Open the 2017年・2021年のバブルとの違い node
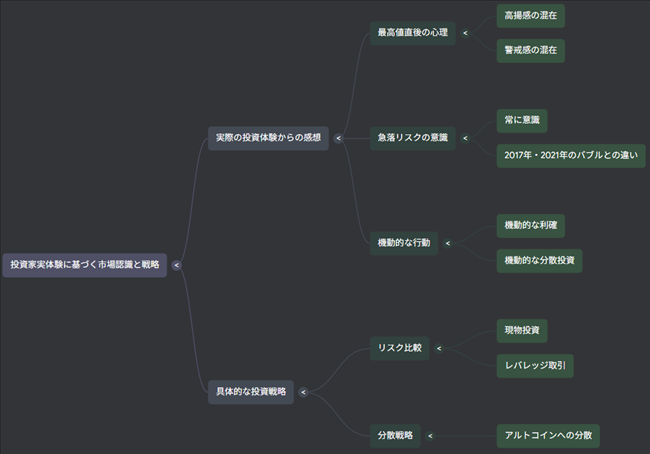The width and height of the screenshot is (650, 454). point(571,155)
